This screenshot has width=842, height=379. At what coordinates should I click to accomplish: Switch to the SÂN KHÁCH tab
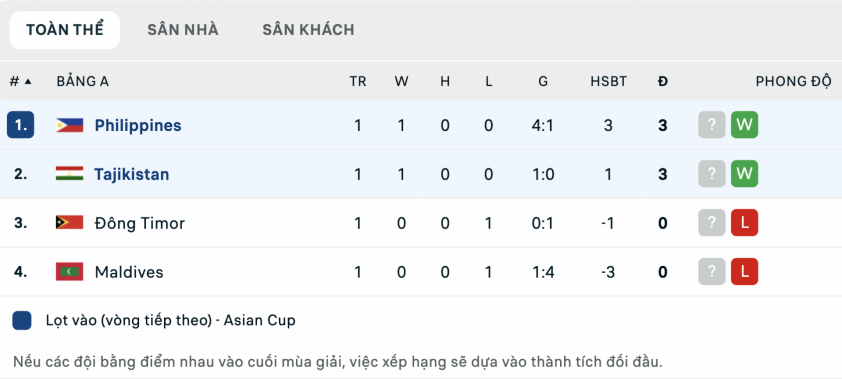308,30
